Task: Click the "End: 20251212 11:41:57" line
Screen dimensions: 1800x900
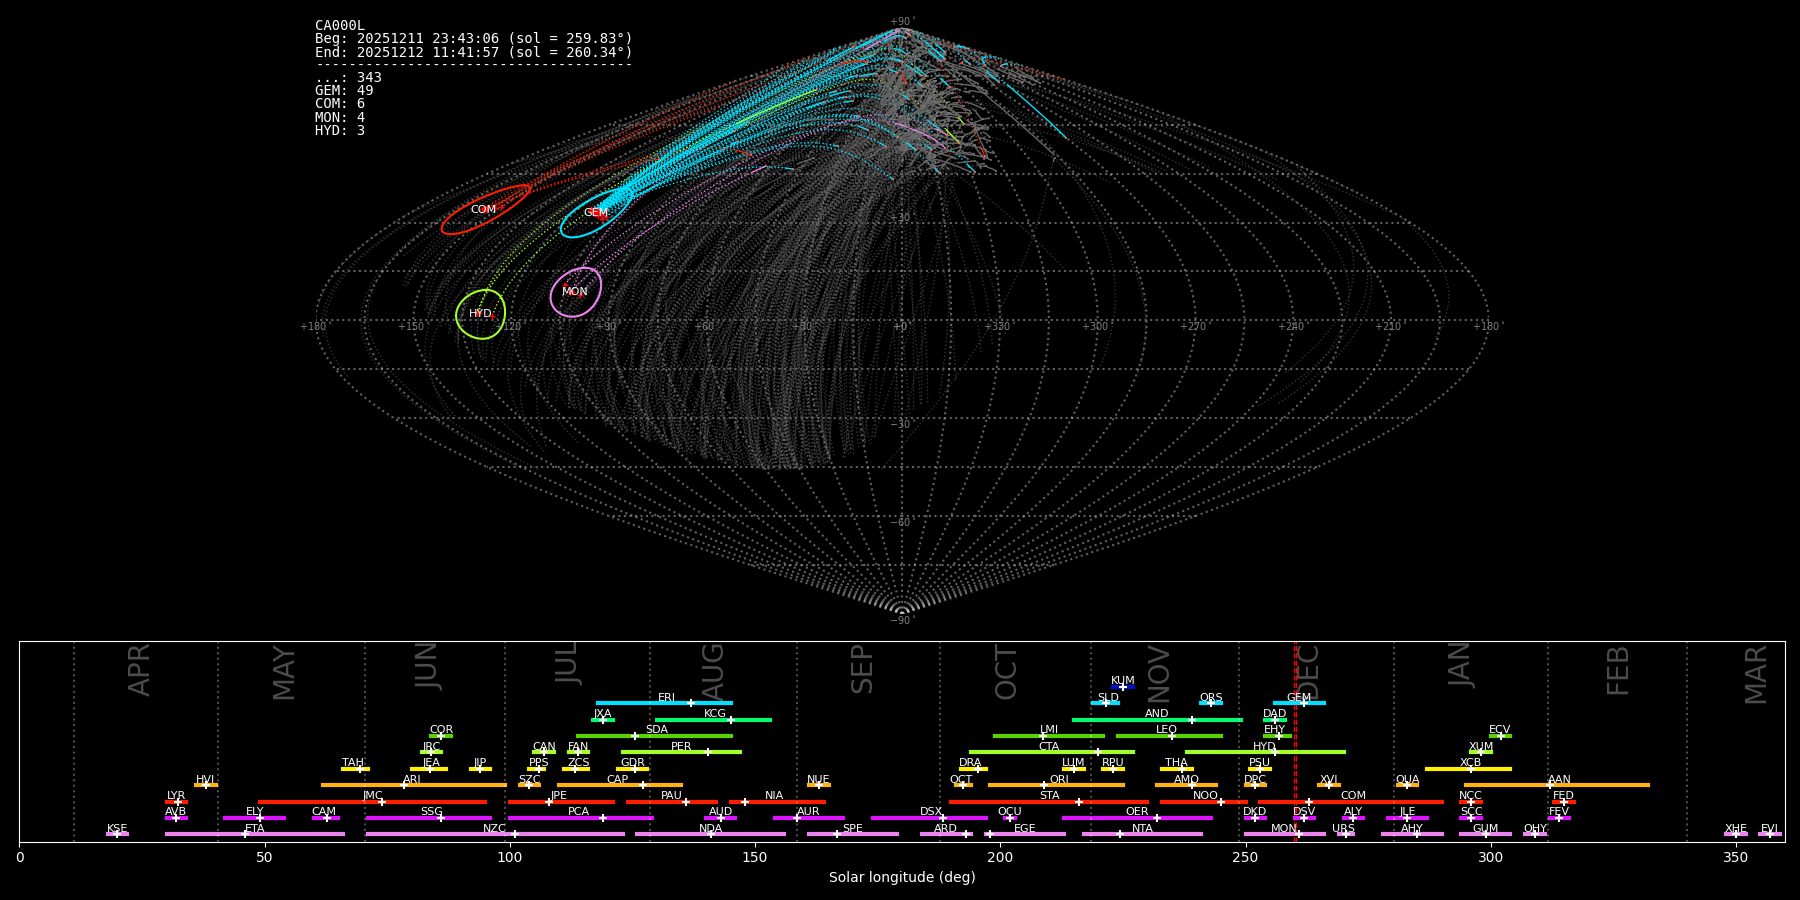Action: 474,52
